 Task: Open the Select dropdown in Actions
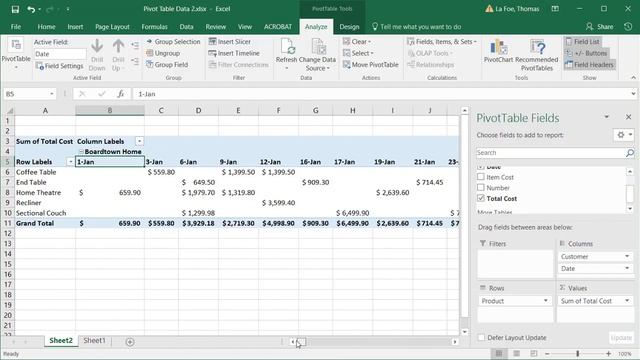tap(358, 53)
